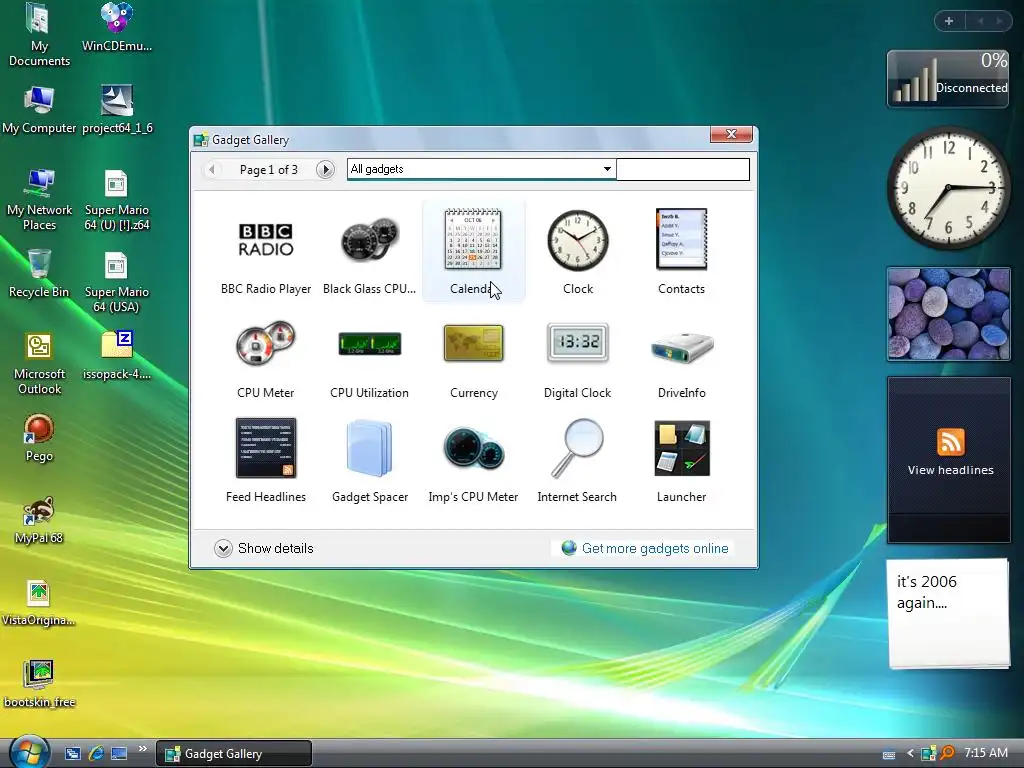This screenshot has height=768, width=1024.
Task: Select the Recycle Bin icon
Action: [39, 274]
